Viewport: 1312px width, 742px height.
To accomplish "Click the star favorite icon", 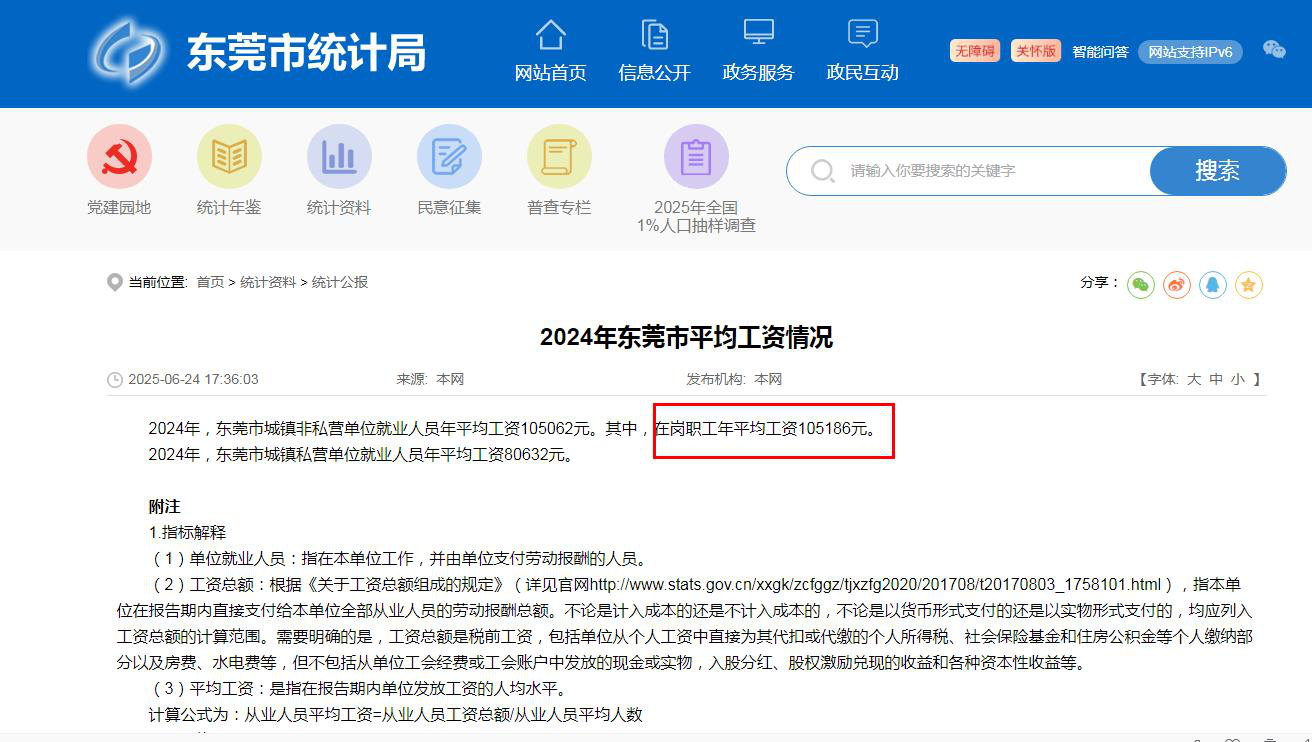I will point(1248,285).
